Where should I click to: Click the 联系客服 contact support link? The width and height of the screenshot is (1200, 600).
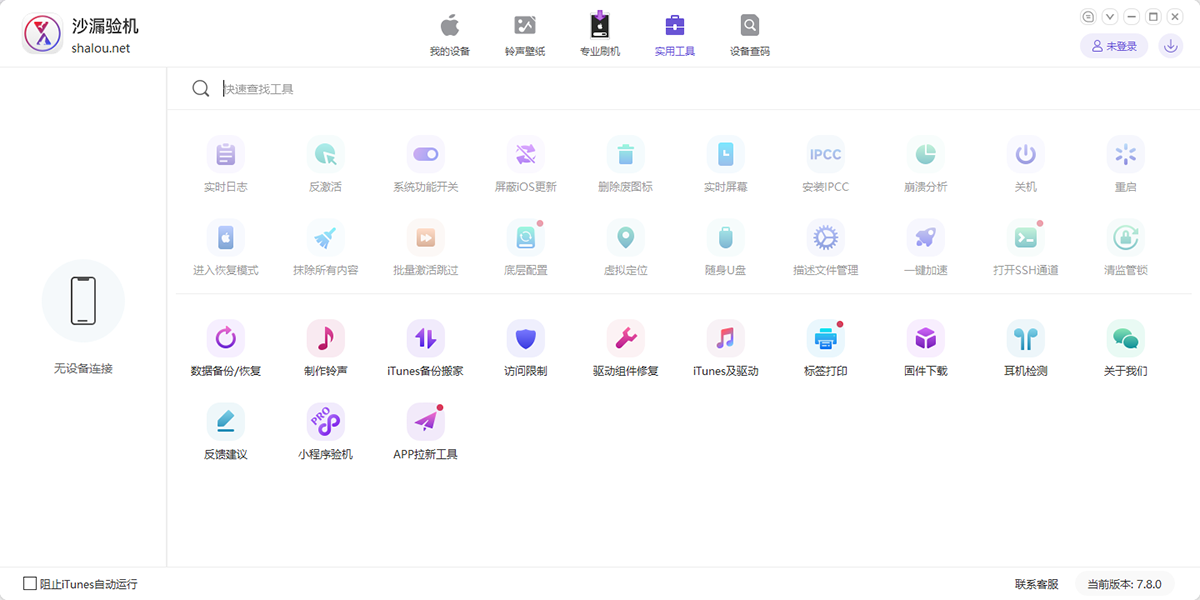point(1036,584)
